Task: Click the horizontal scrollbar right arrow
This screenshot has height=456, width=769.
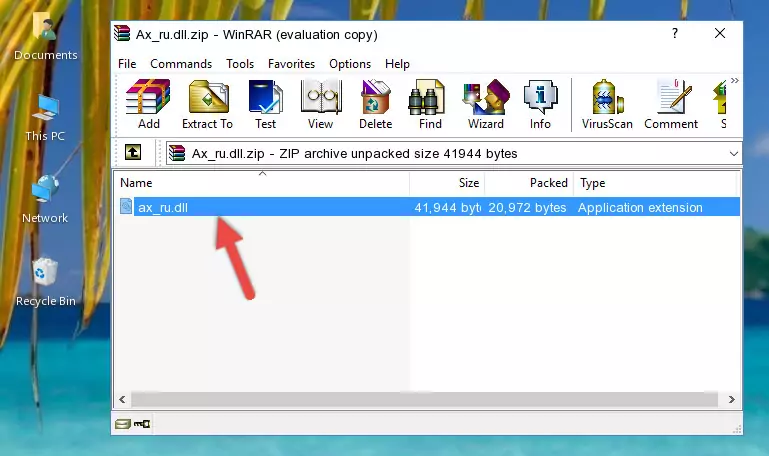Action: point(731,399)
